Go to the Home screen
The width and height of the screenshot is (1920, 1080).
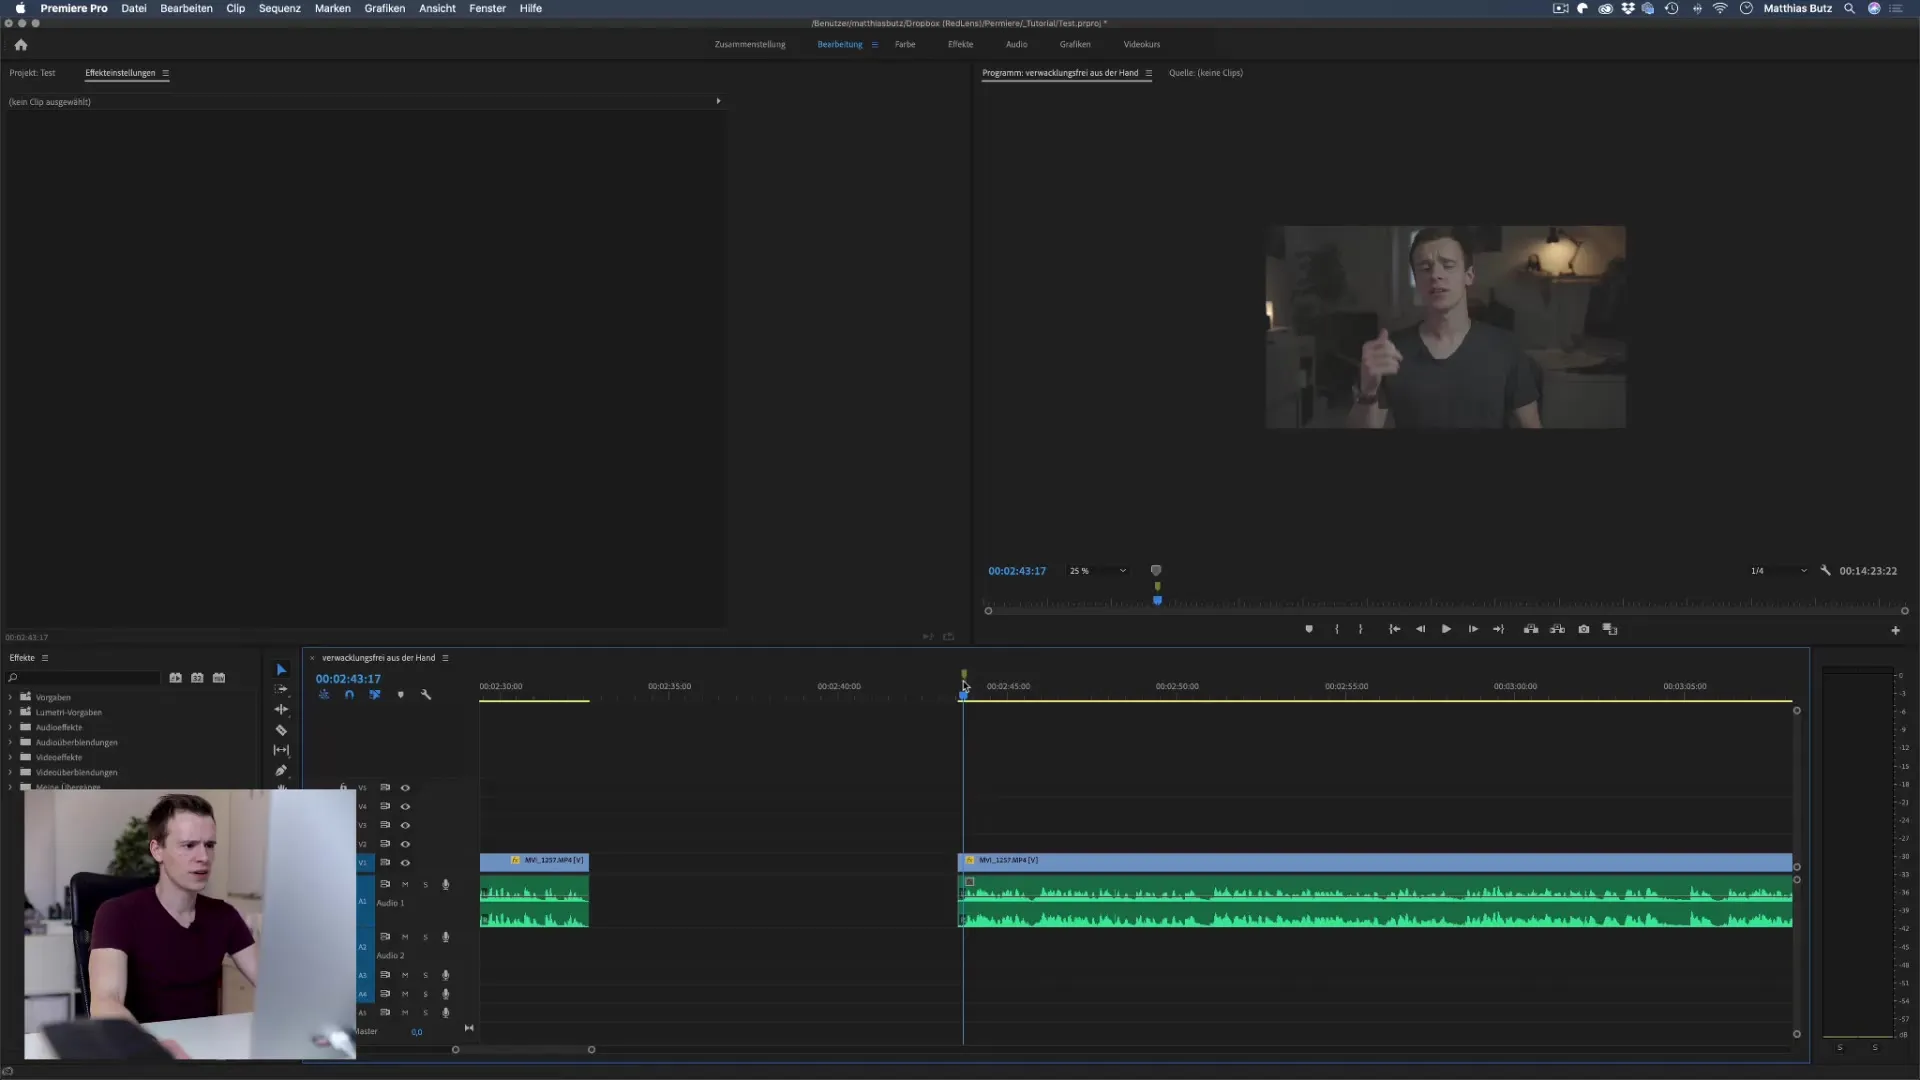tap(21, 44)
